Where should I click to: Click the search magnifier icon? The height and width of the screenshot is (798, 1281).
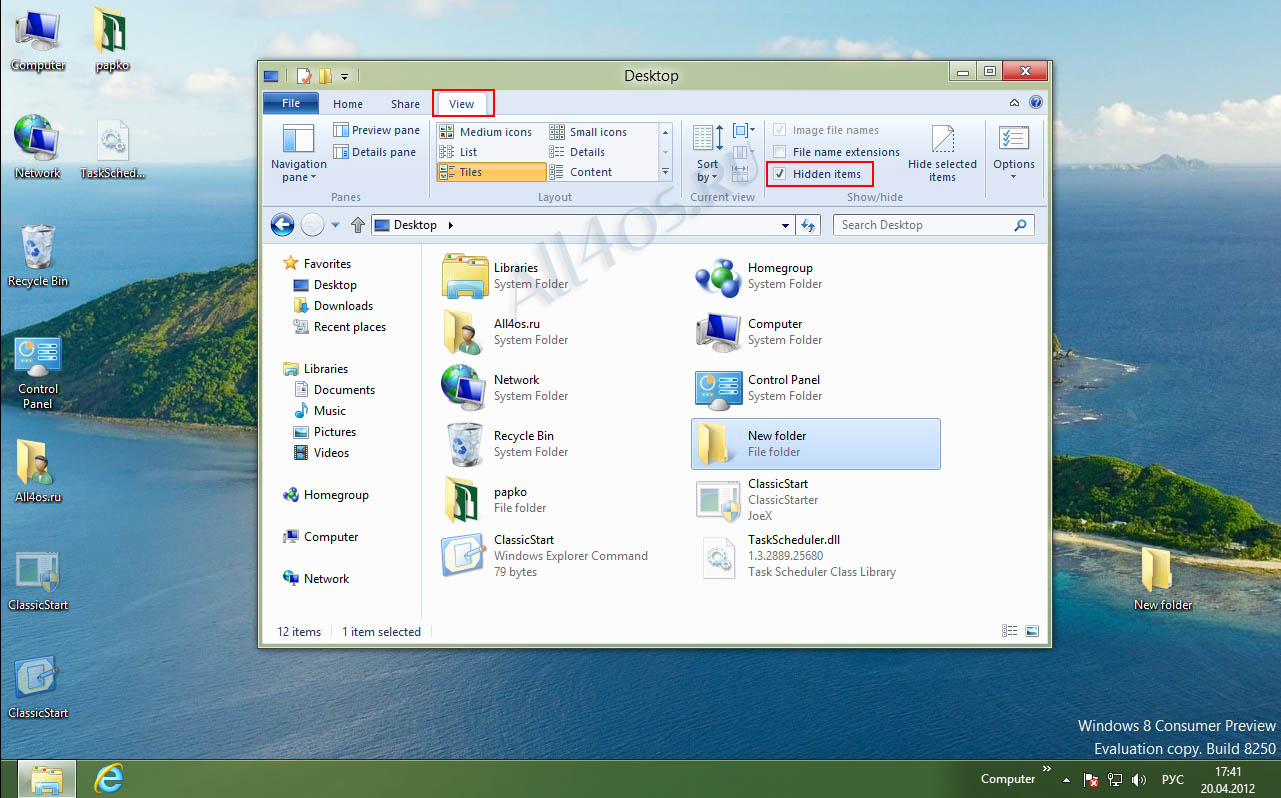coord(1020,225)
